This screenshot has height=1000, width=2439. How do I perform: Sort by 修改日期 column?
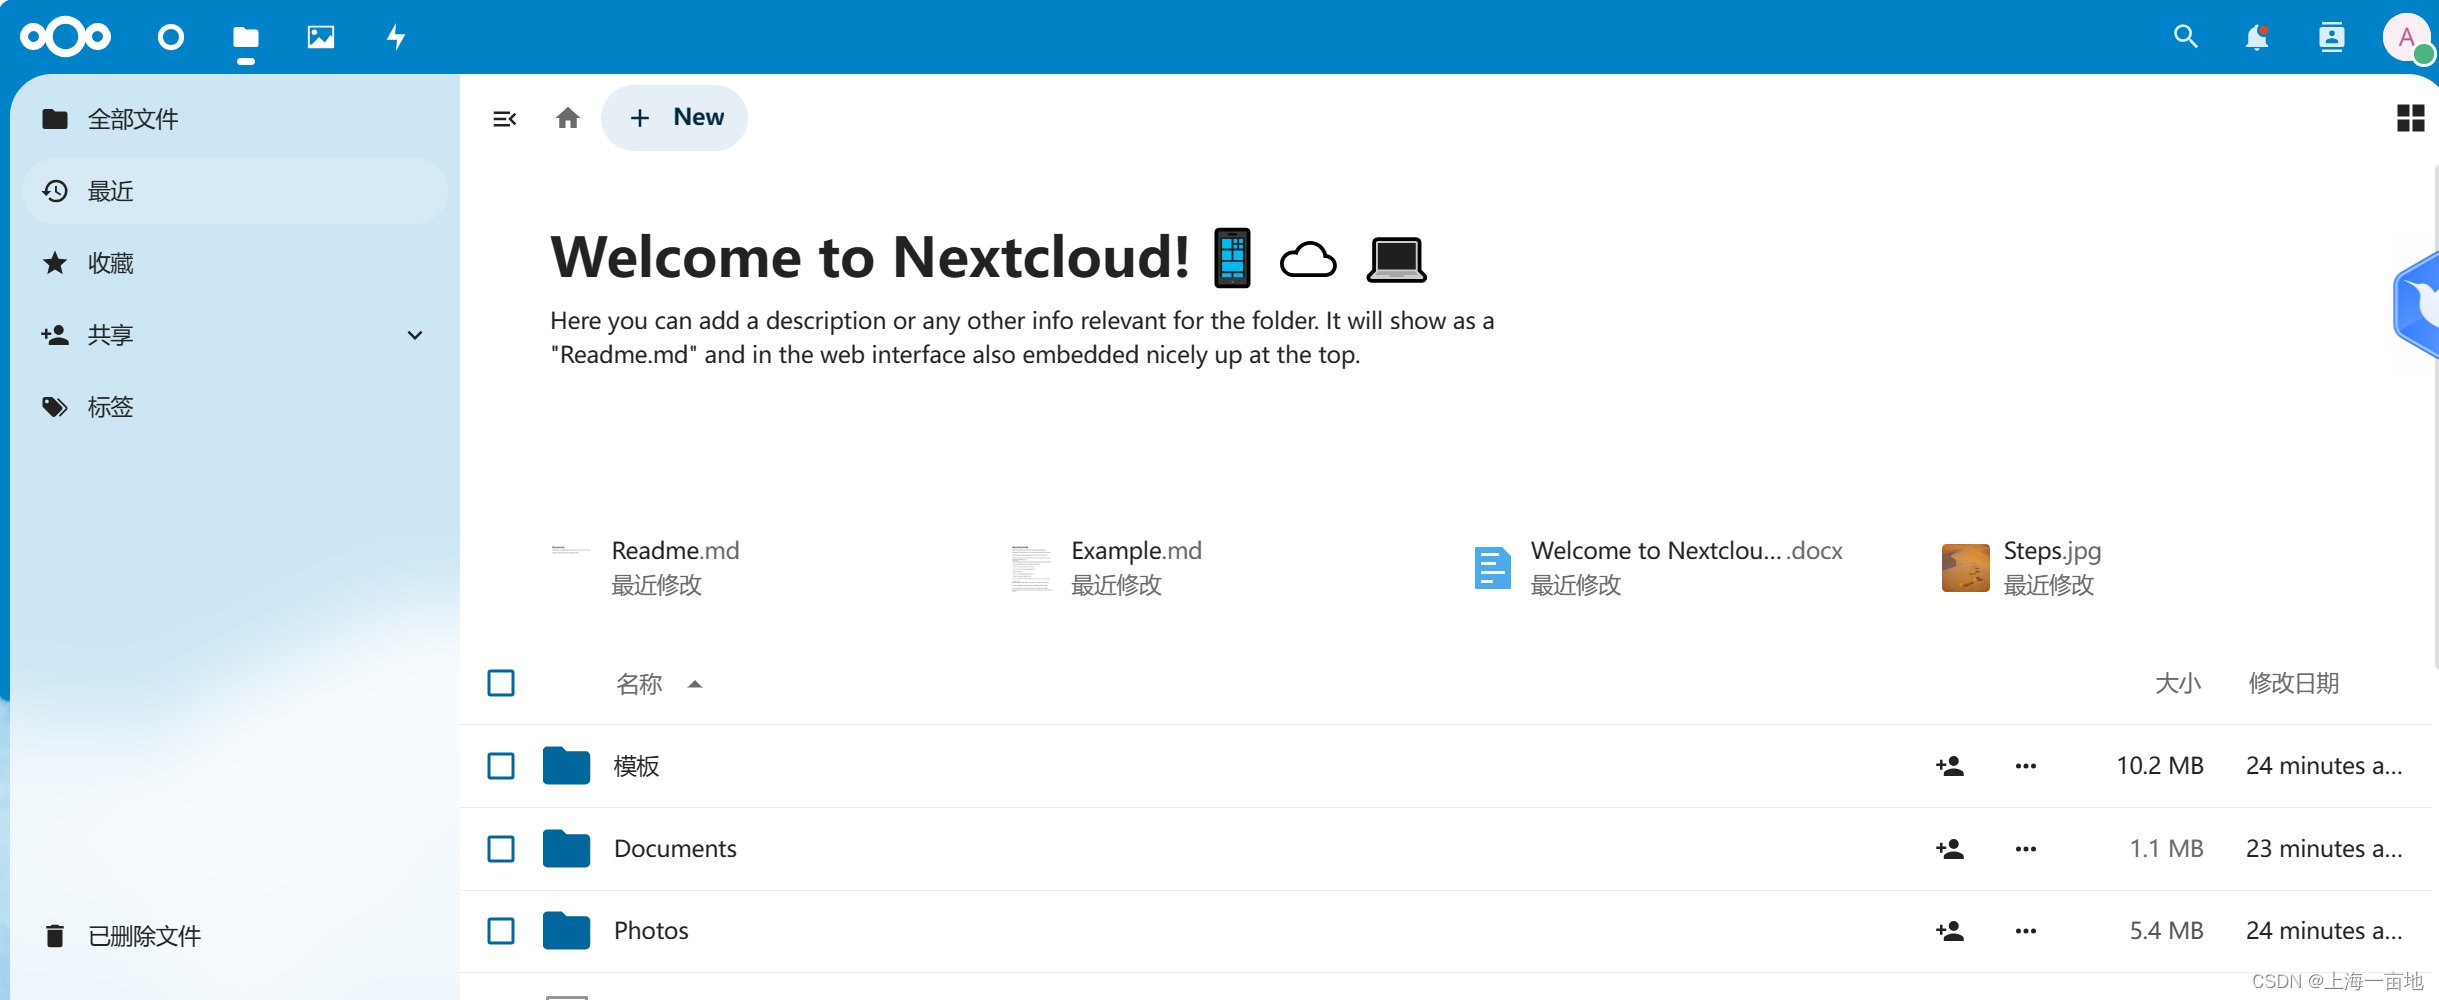point(2293,683)
